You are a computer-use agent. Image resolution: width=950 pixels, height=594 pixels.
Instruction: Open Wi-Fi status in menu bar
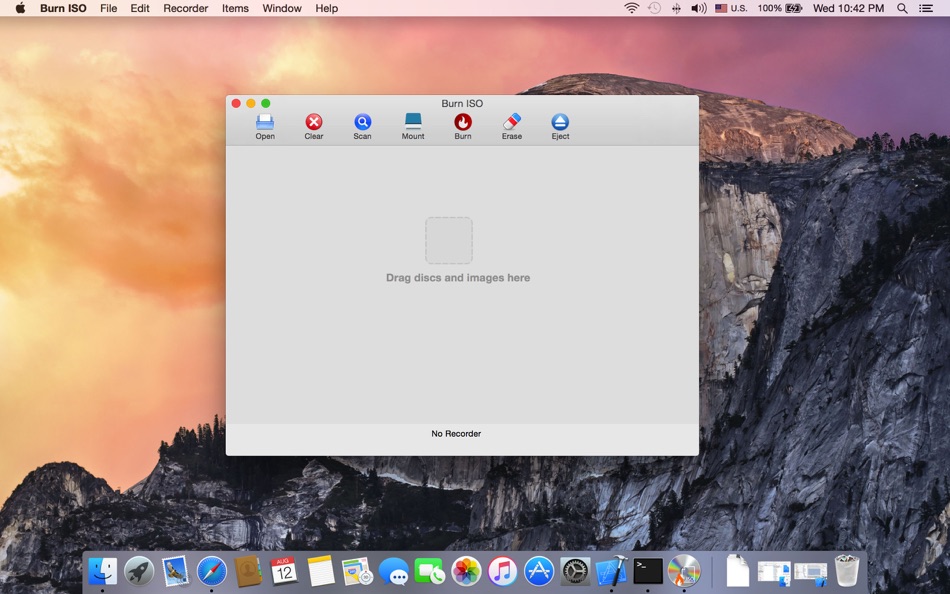(x=631, y=8)
